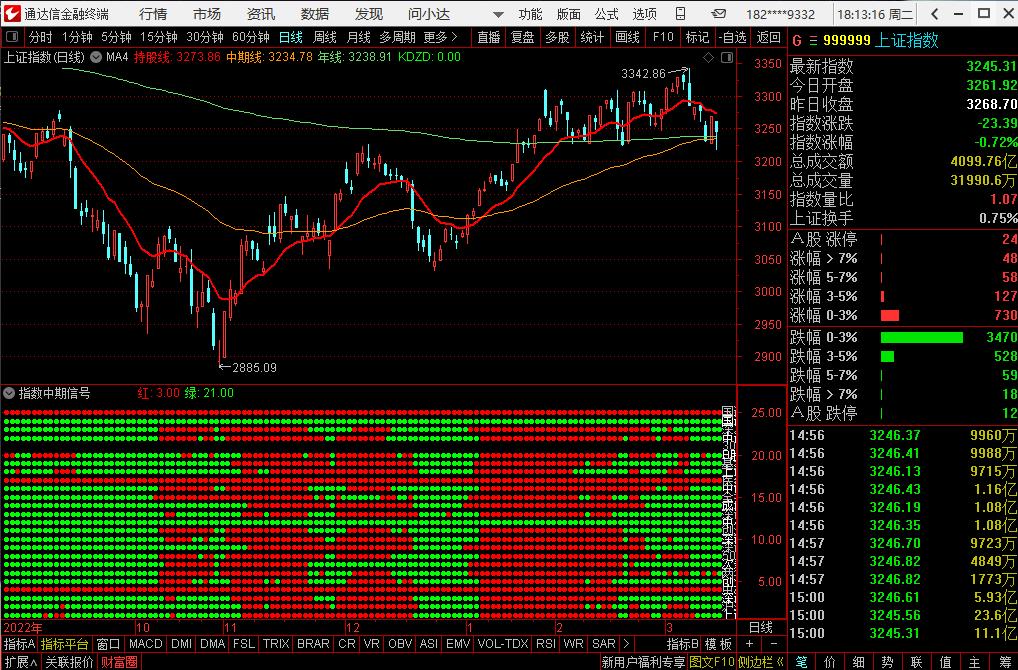Apply the VOL-TDX indicator
1018x670 pixels.
coord(503,643)
